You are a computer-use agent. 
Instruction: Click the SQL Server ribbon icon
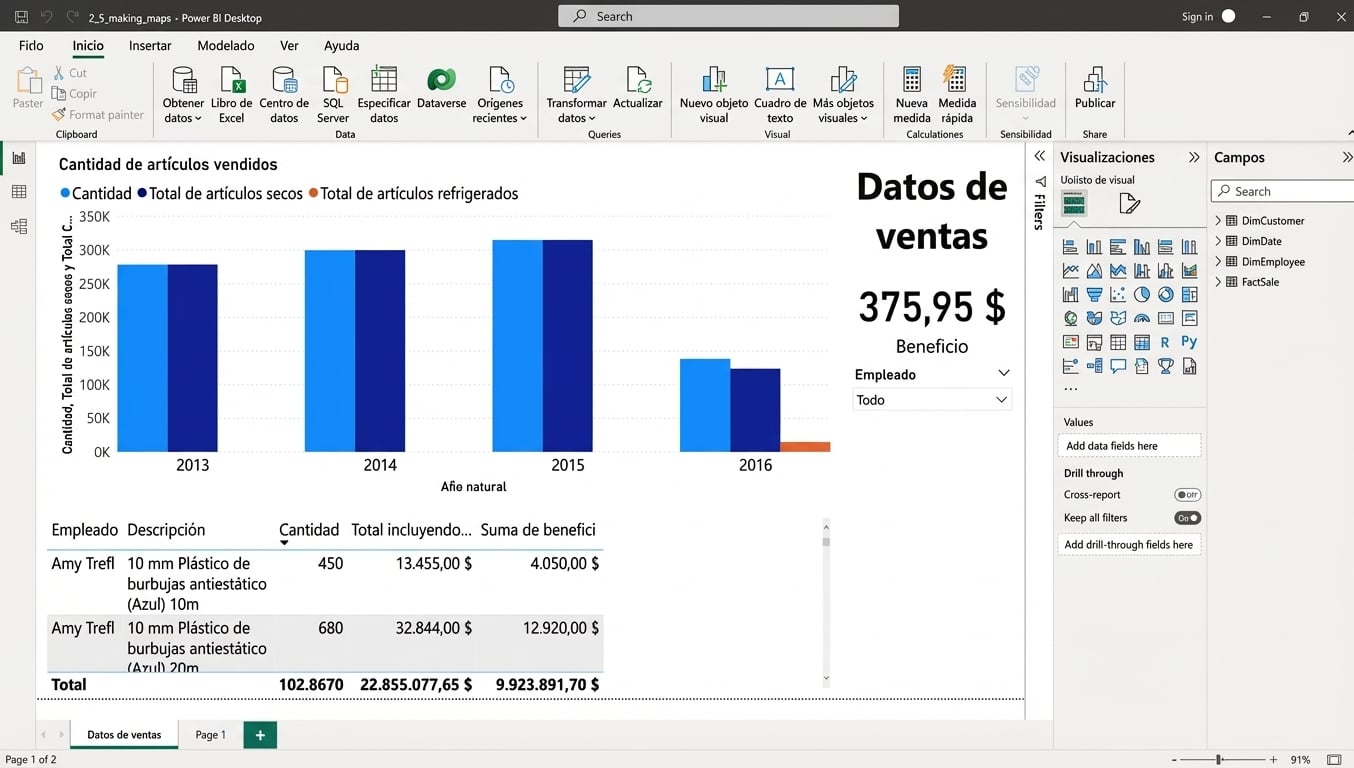coord(333,95)
